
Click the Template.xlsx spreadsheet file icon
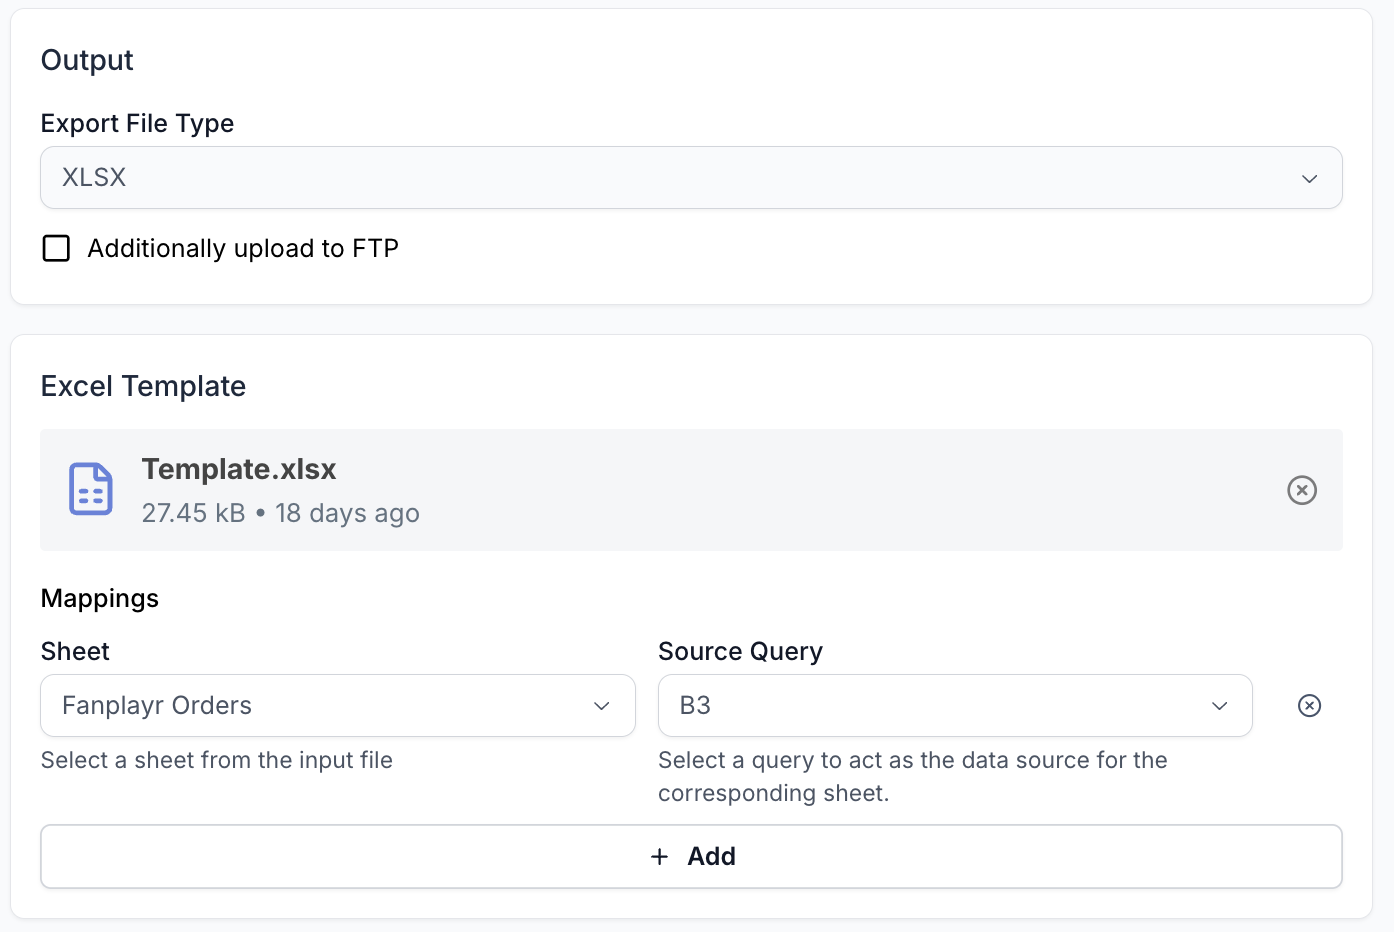[x=90, y=489]
